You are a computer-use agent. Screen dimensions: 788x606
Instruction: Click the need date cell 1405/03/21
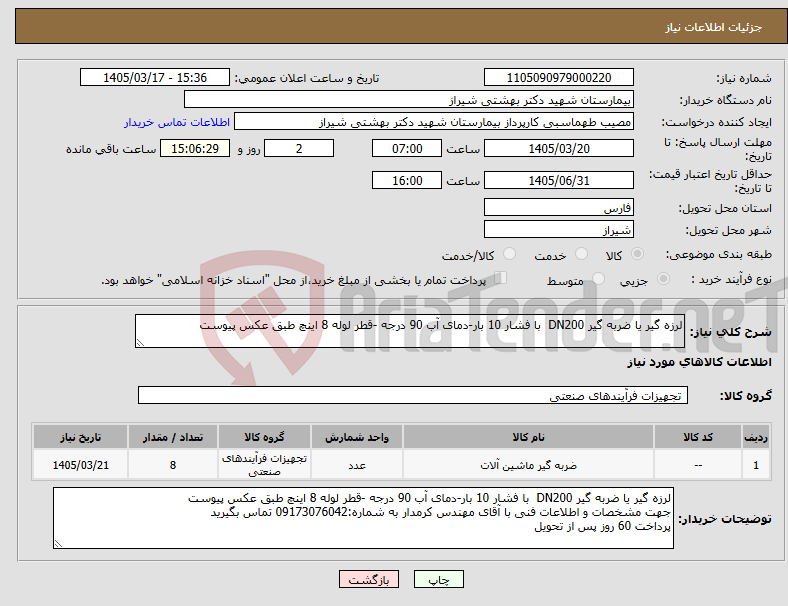(x=80, y=465)
